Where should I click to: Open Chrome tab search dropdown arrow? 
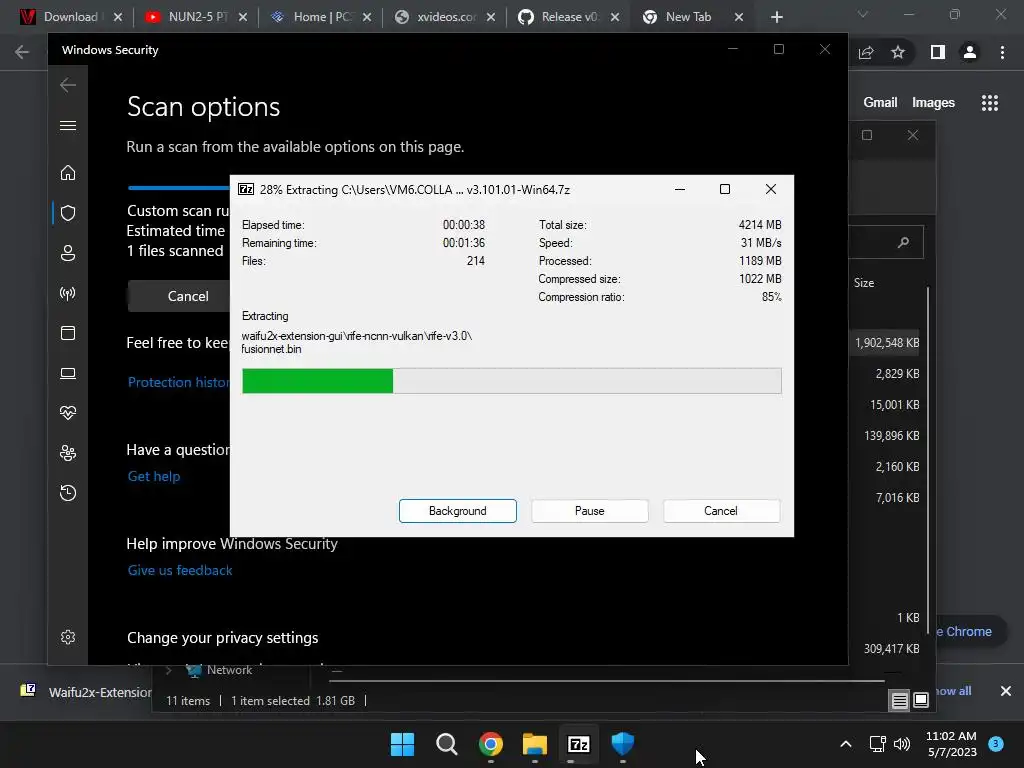pos(863,14)
